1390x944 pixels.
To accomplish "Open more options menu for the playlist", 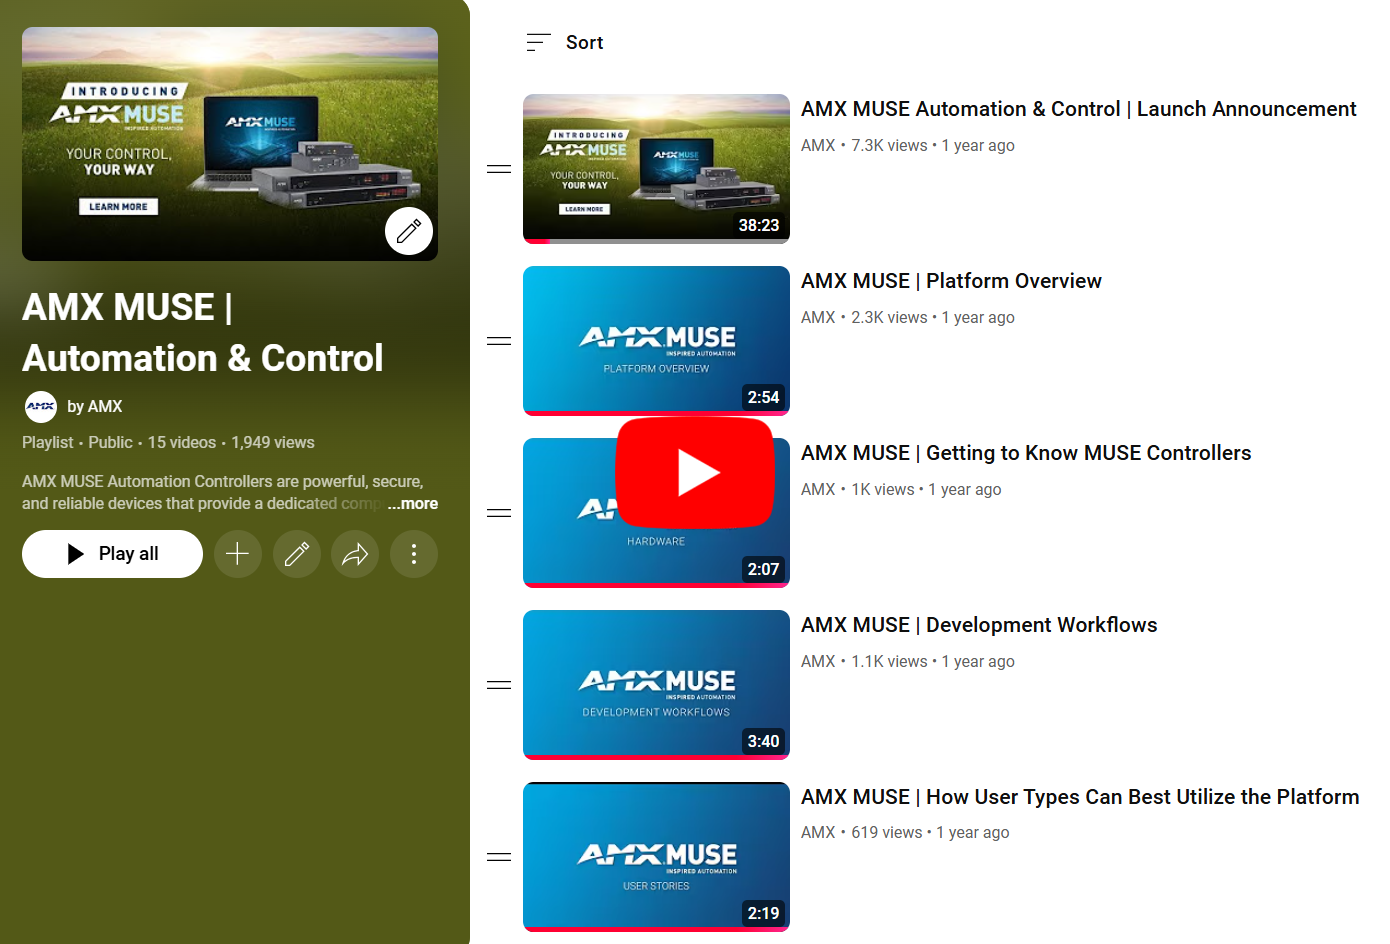I will click(414, 554).
